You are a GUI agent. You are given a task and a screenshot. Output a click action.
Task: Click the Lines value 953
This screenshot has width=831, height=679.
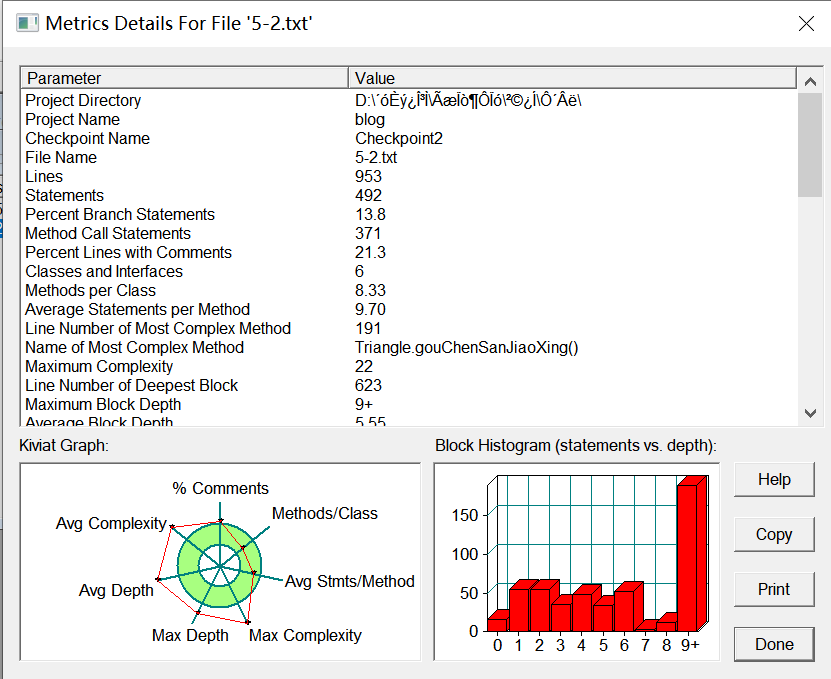[368, 176]
